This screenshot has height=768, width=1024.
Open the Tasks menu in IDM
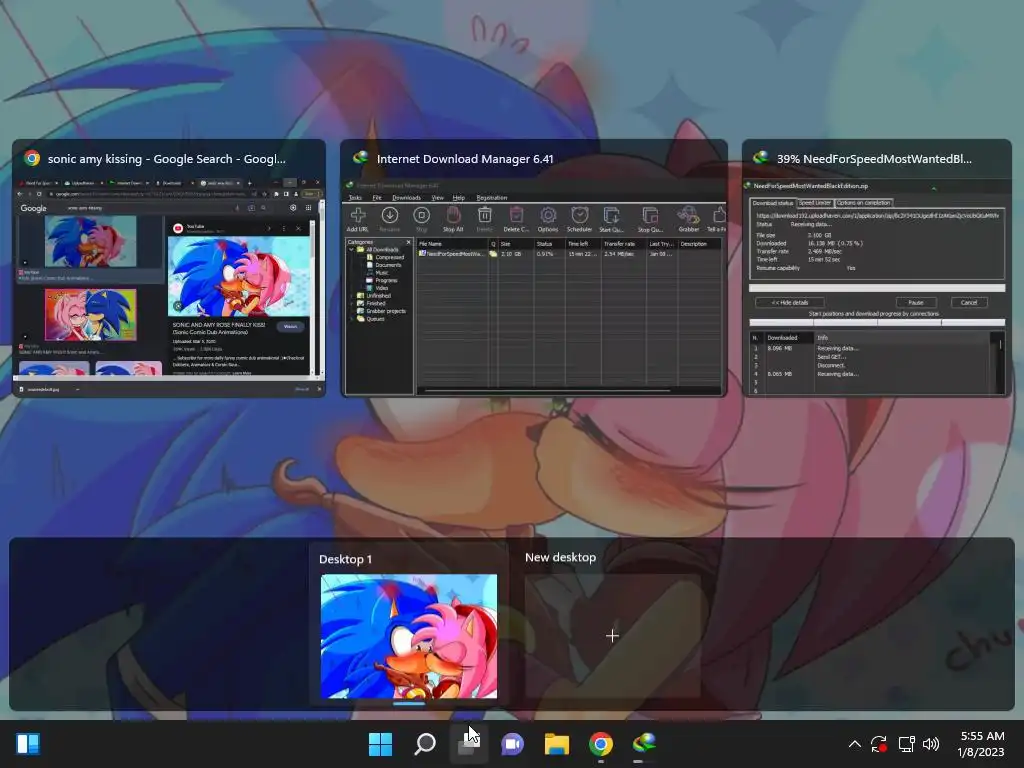[355, 197]
